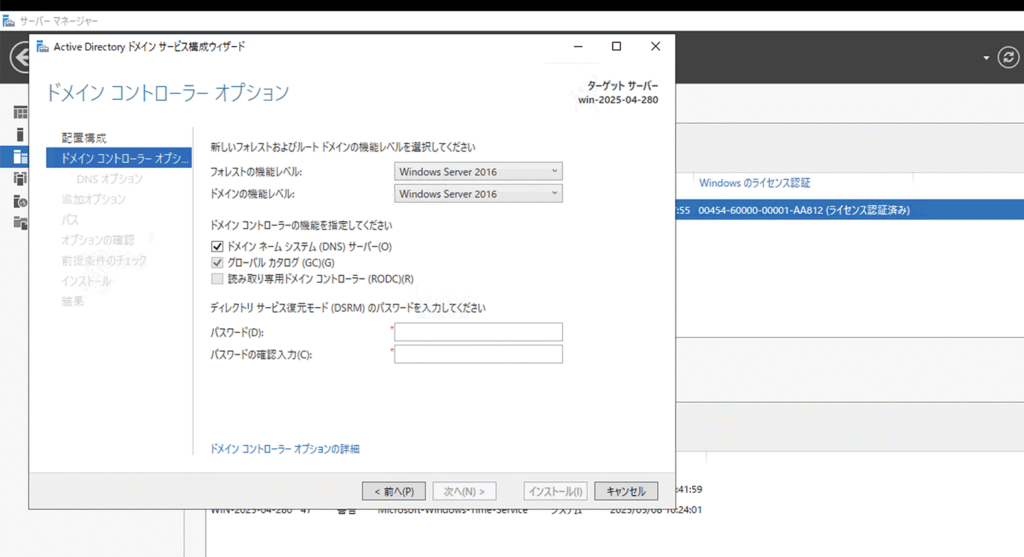
Task: Maximize the wizard window
Action: (x=616, y=46)
